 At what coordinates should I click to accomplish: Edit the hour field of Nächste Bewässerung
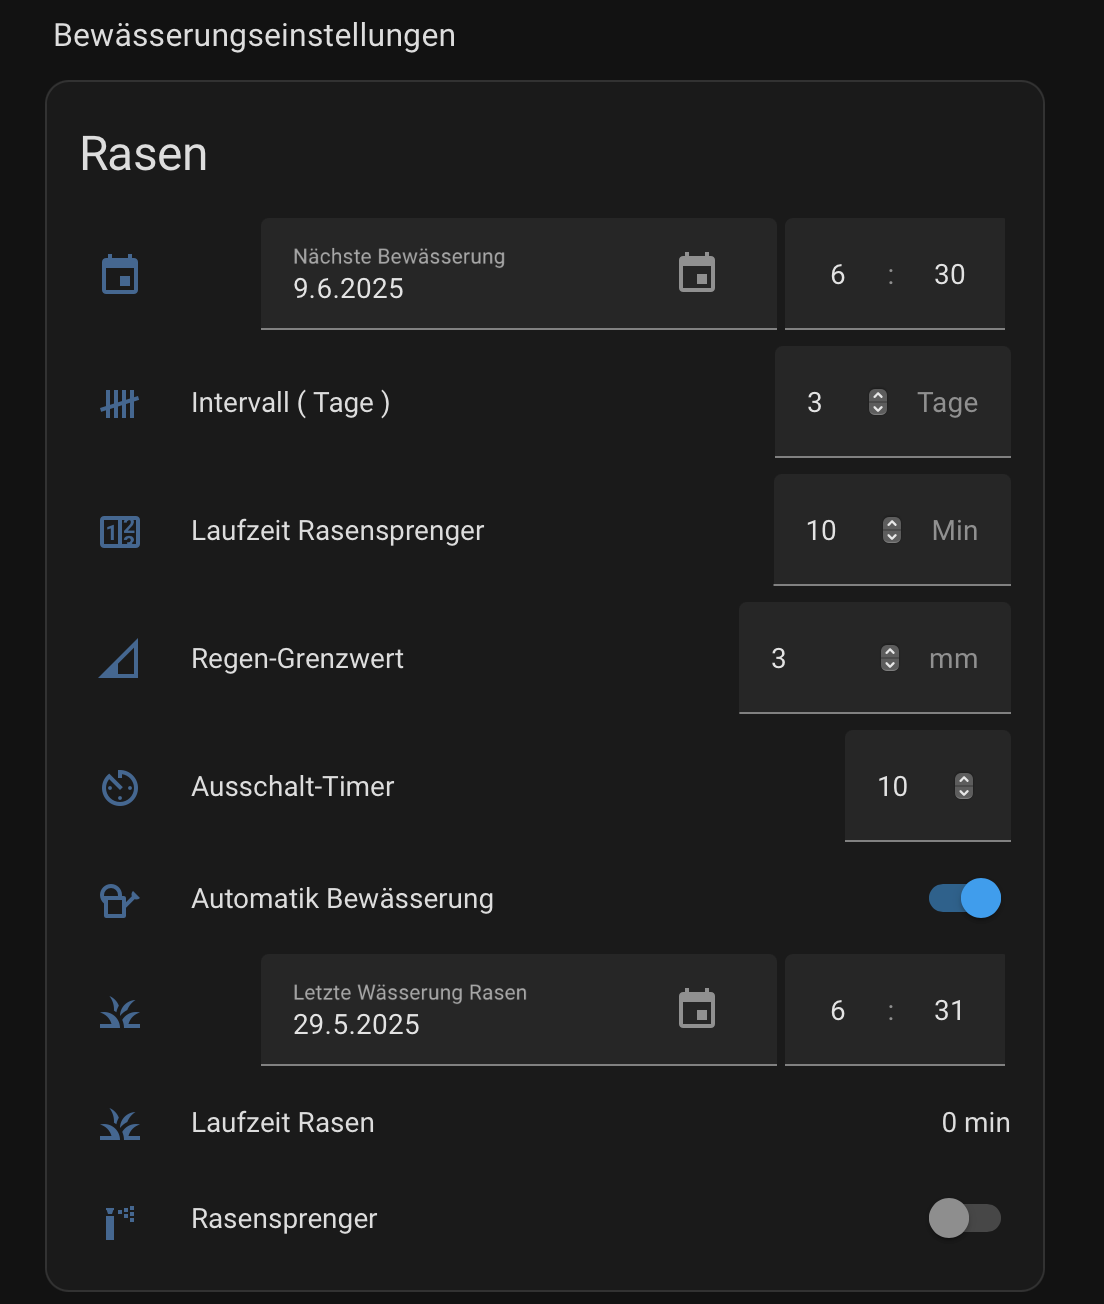click(x=838, y=274)
